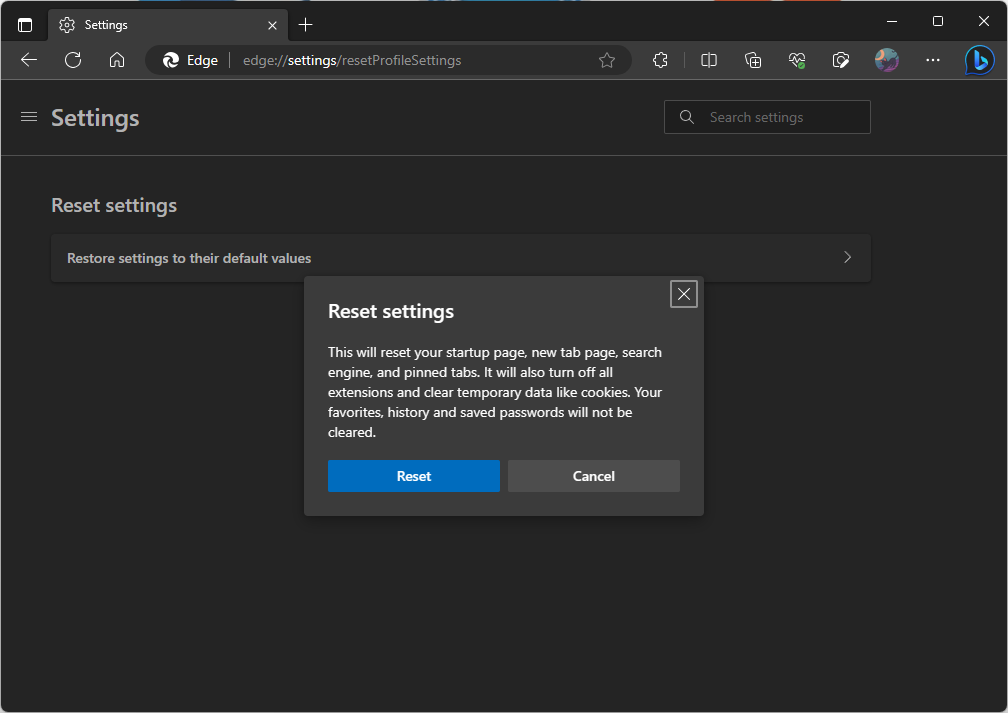Open a new tab with plus button
The height and width of the screenshot is (713, 1008).
click(306, 24)
